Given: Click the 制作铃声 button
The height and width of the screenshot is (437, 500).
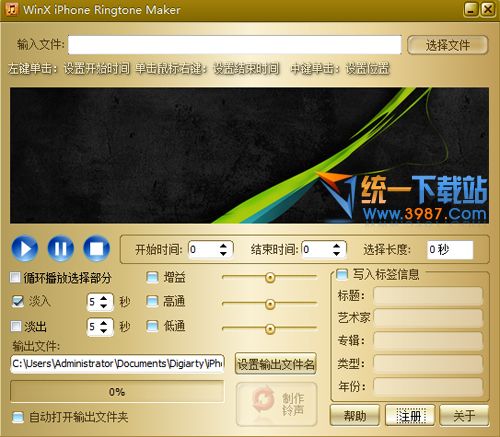Looking at the screenshot, I should click(277, 404).
